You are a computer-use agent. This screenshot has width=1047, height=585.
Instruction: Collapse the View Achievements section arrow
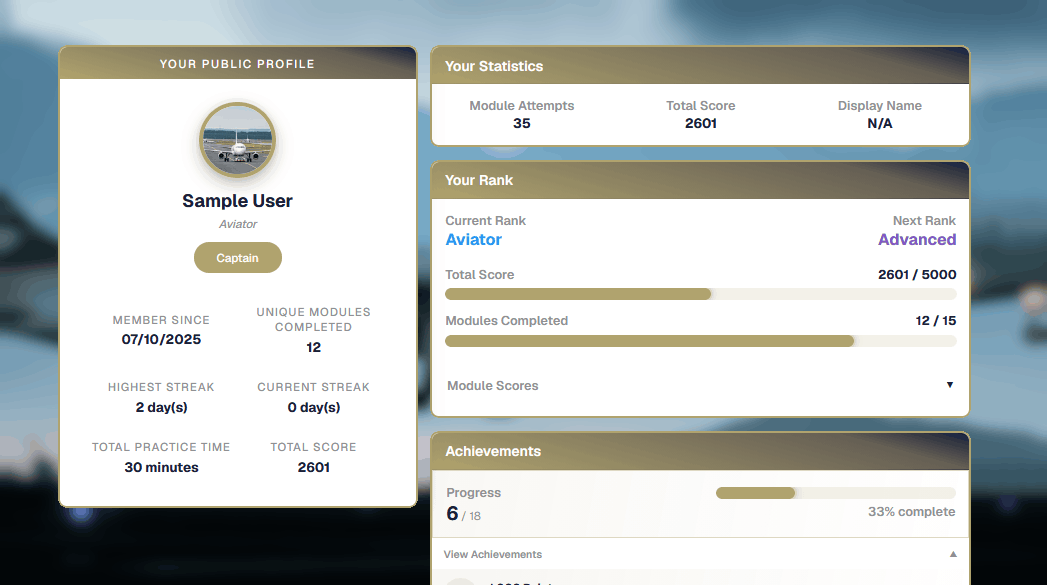[953, 554]
